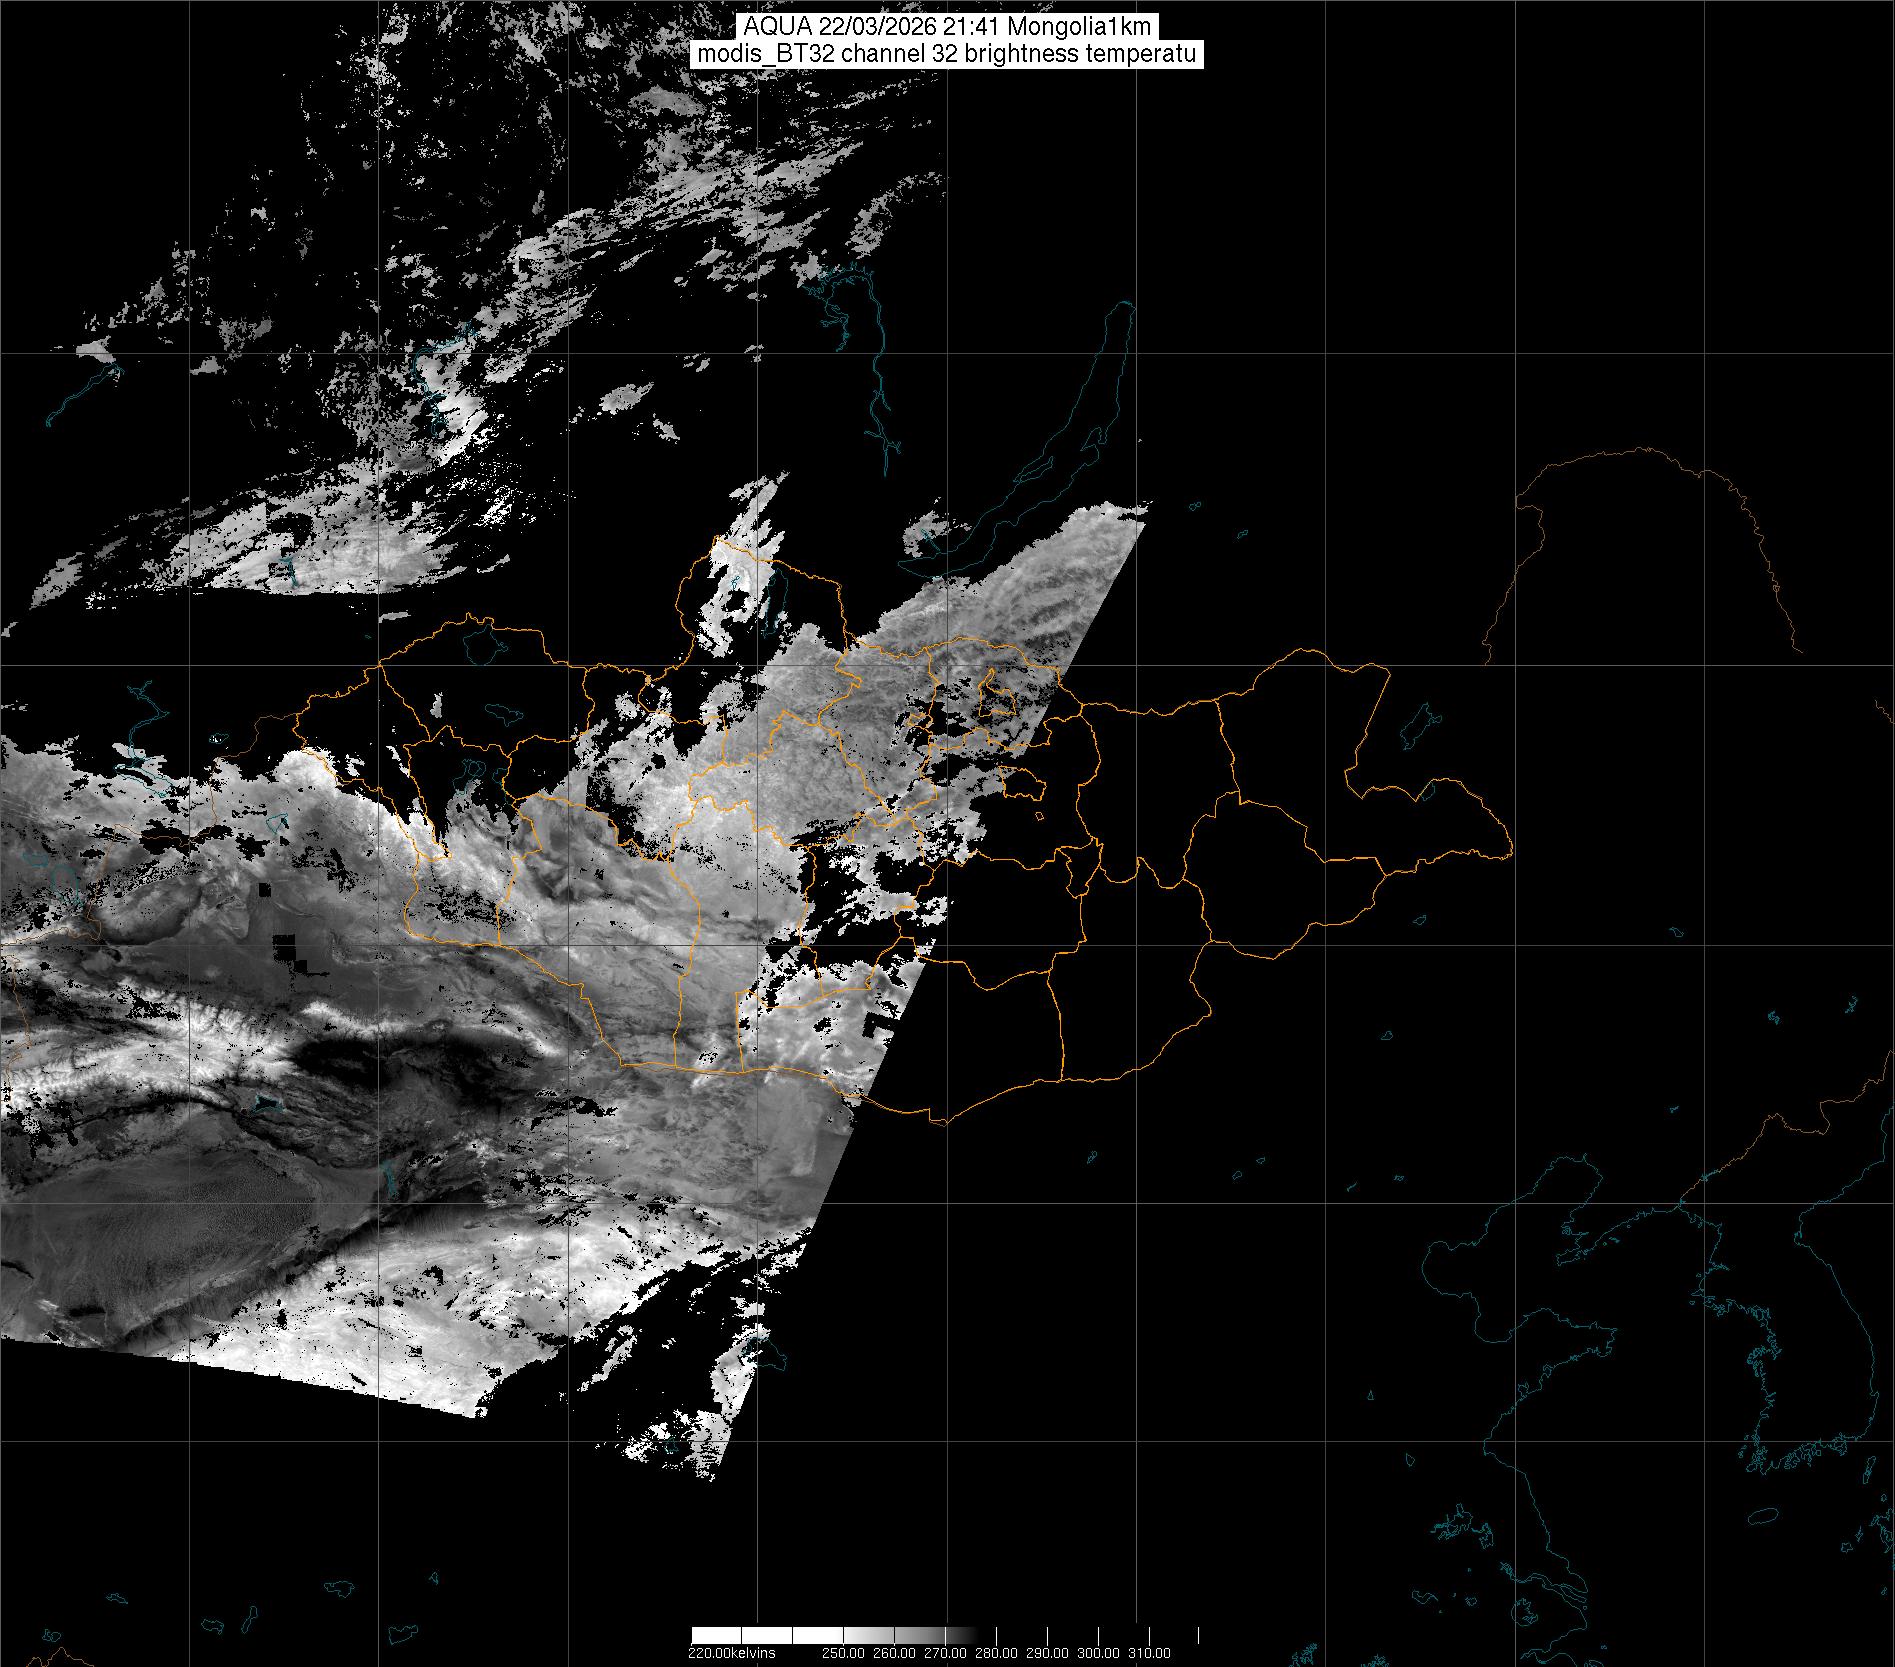Screen dimensions: 1895x1667
Task: Click the '220.00kelvins' colorbar label
Action: coord(732,1653)
